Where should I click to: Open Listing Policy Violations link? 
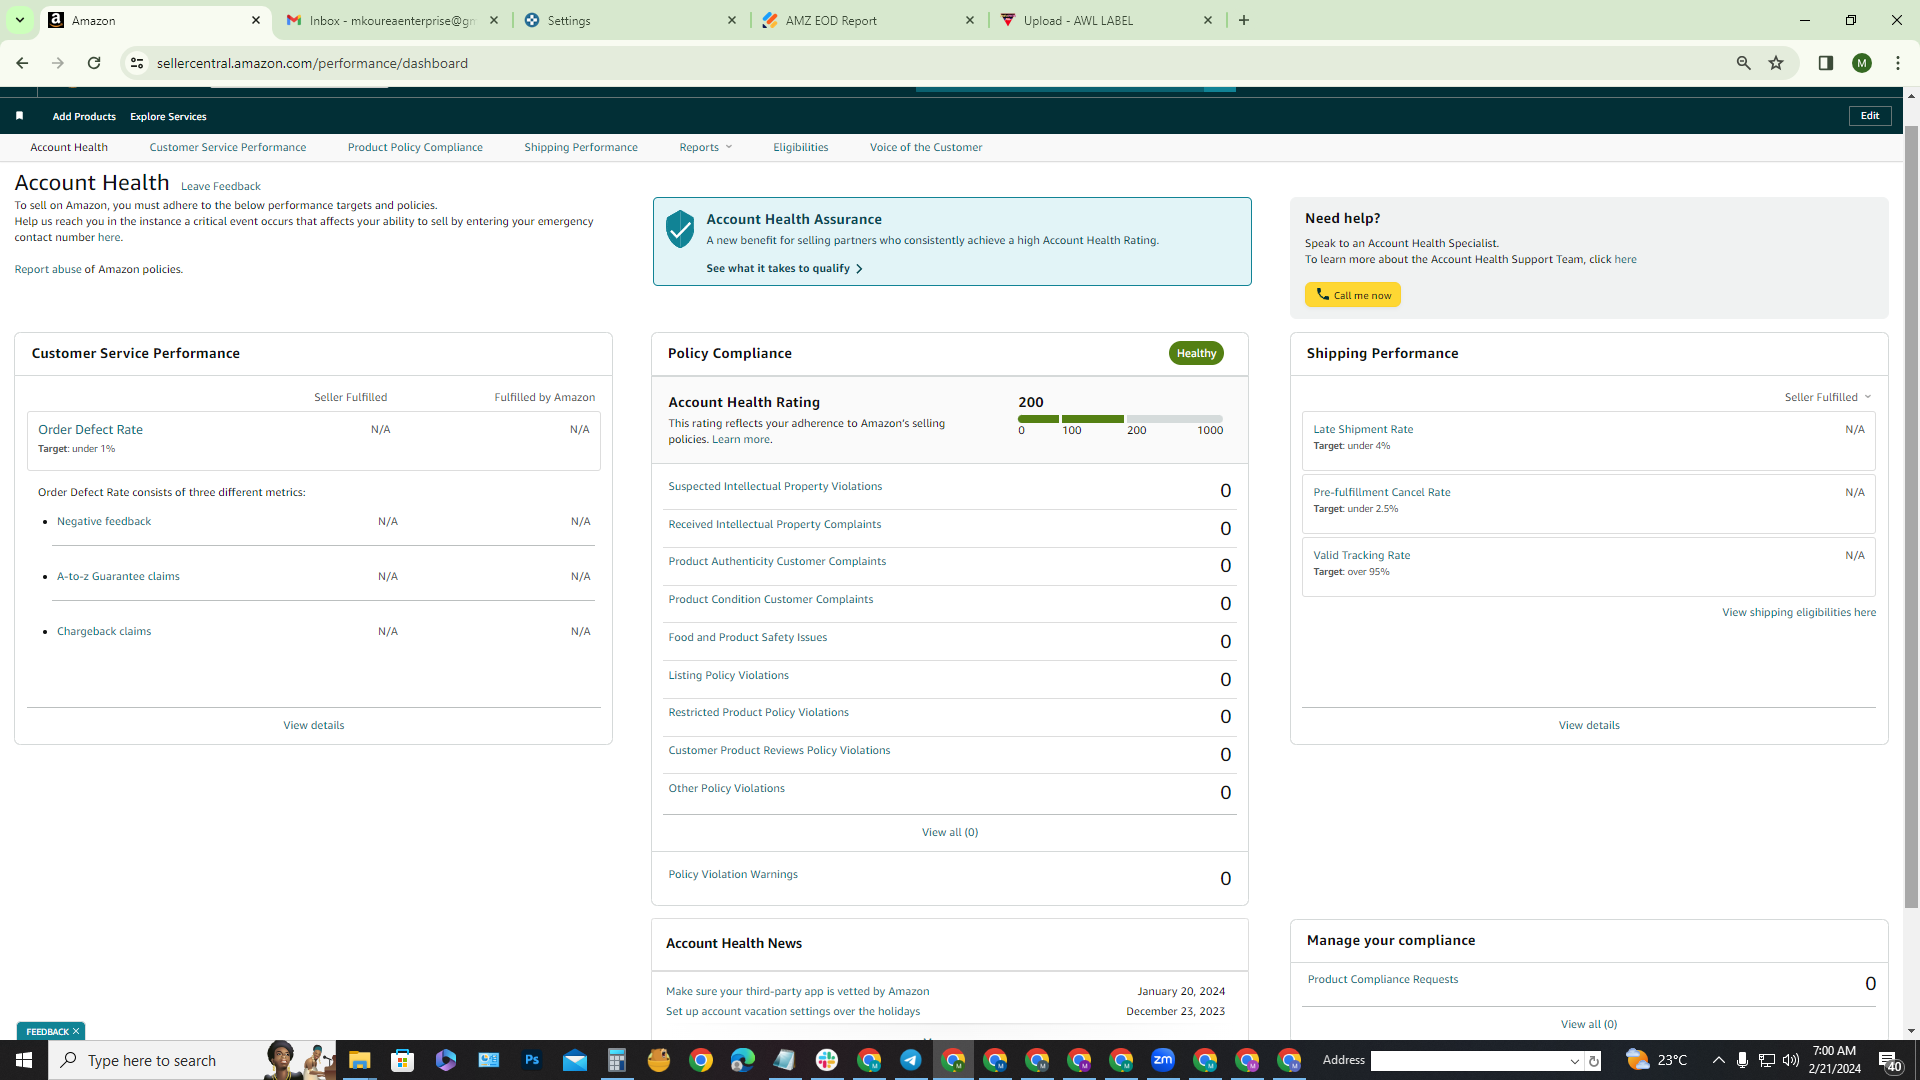point(728,675)
